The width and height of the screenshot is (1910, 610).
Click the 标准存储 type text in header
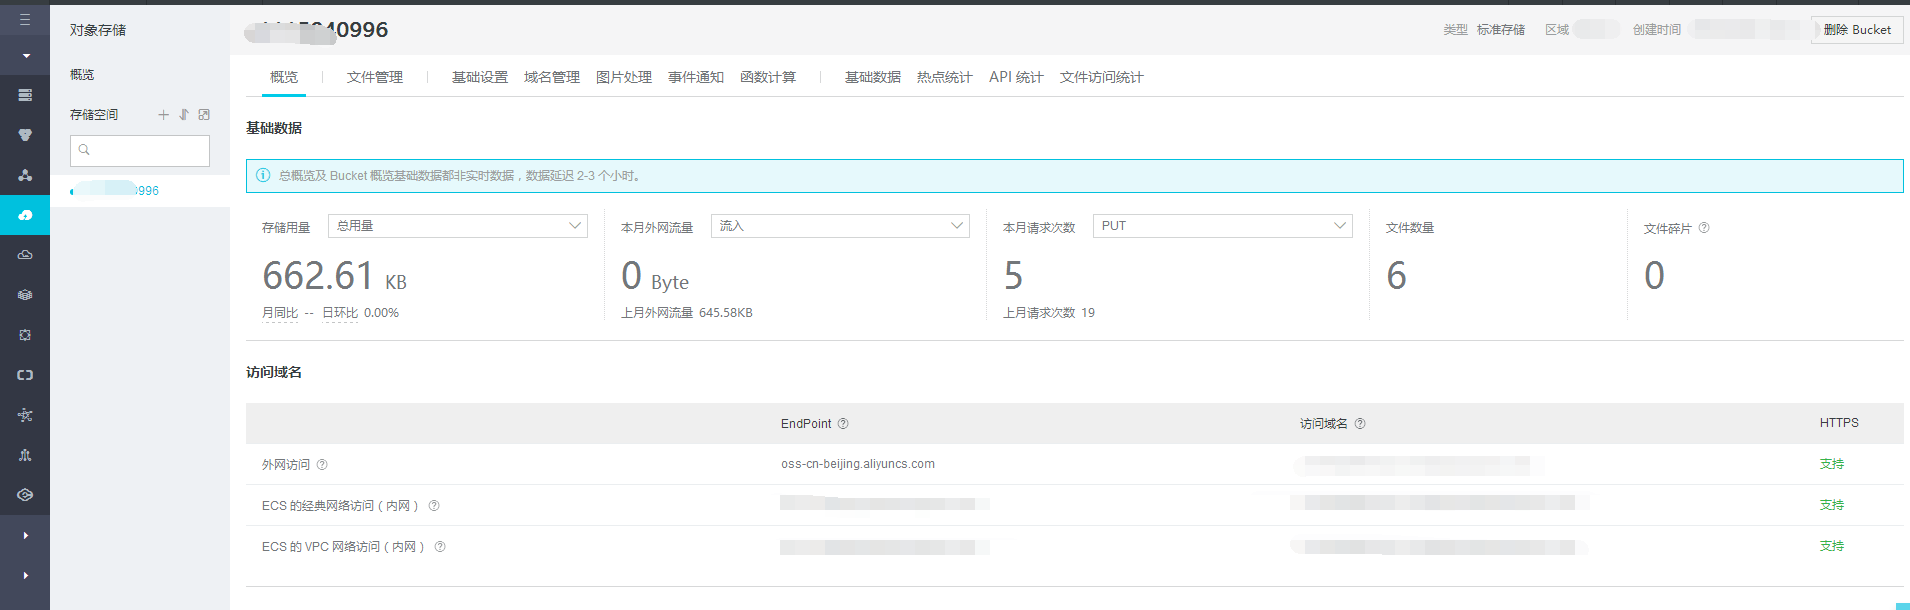point(1501,30)
